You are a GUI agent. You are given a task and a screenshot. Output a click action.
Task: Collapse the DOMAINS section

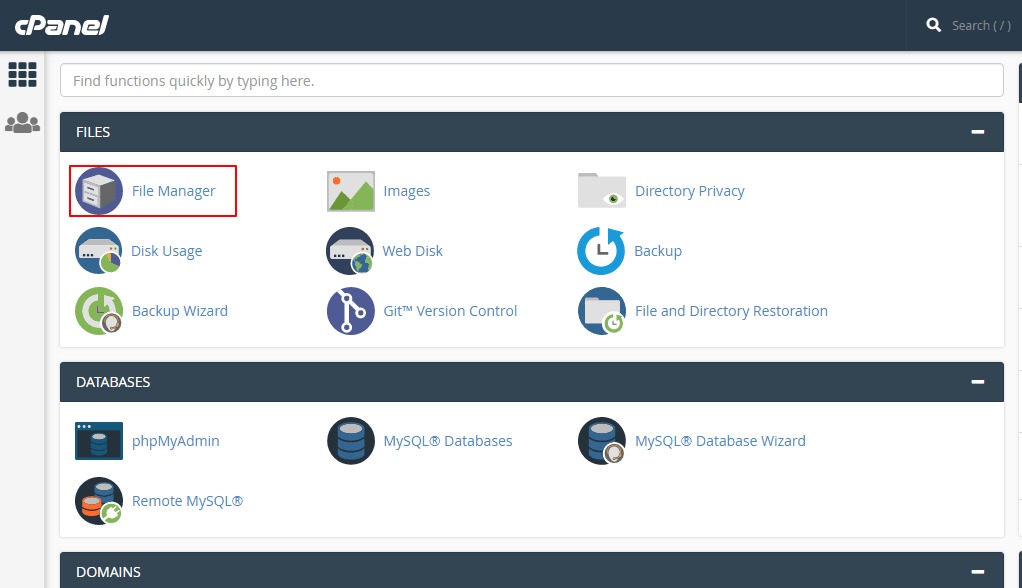pyautogui.click(x=978, y=572)
